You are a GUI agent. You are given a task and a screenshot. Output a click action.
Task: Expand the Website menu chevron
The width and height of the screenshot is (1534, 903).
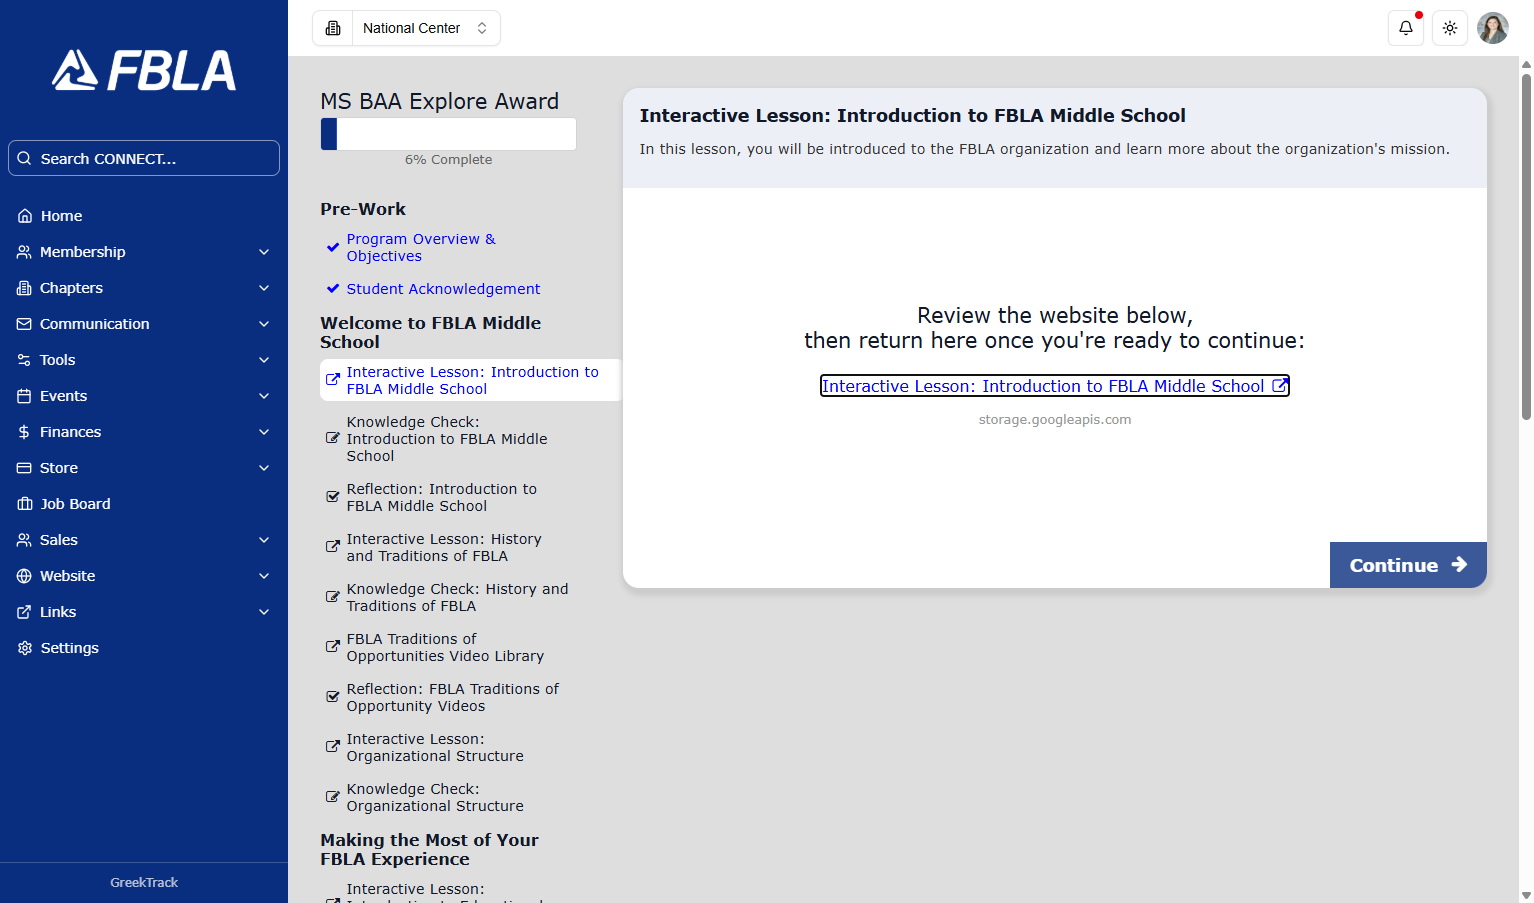264,576
